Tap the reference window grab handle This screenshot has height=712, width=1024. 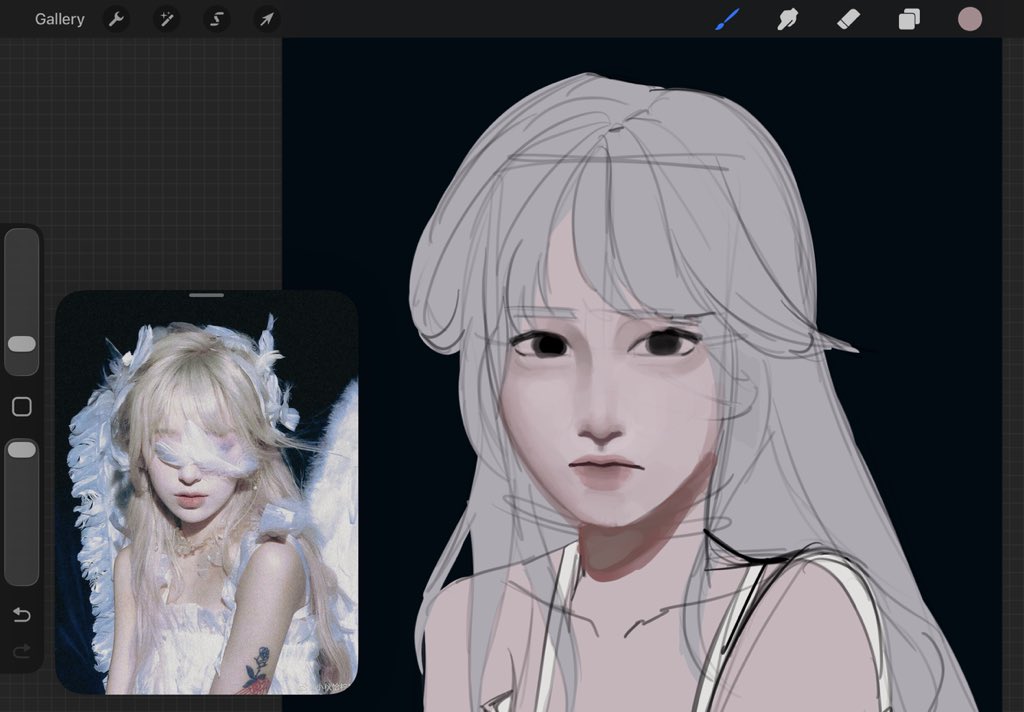point(206,295)
